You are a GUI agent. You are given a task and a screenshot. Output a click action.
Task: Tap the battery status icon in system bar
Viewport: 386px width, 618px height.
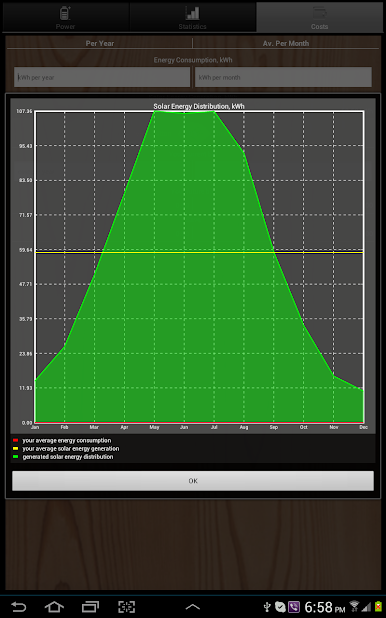tap(378, 606)
